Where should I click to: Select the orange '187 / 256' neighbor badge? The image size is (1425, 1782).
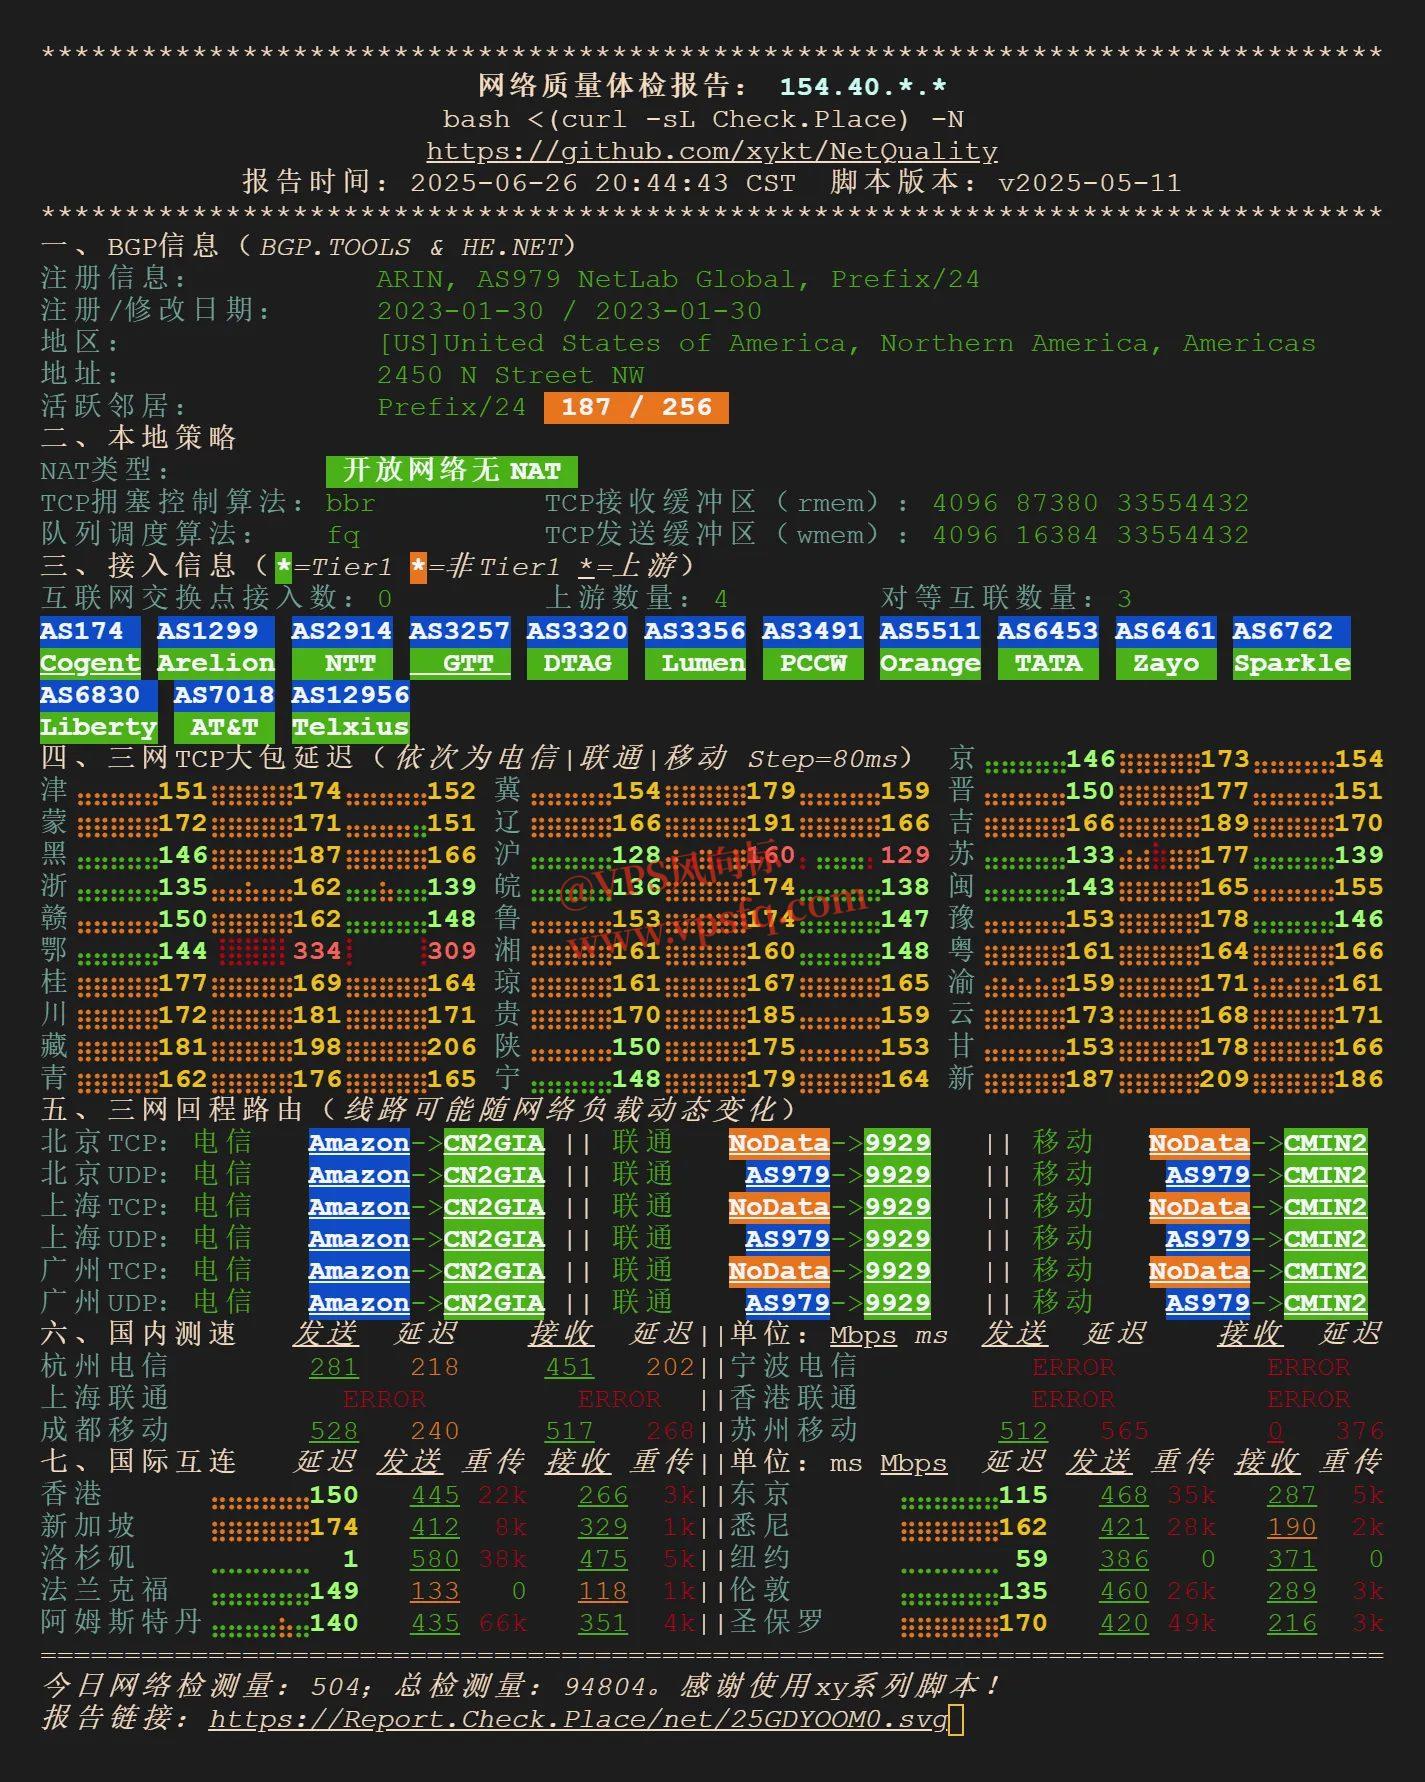(636, 408)
